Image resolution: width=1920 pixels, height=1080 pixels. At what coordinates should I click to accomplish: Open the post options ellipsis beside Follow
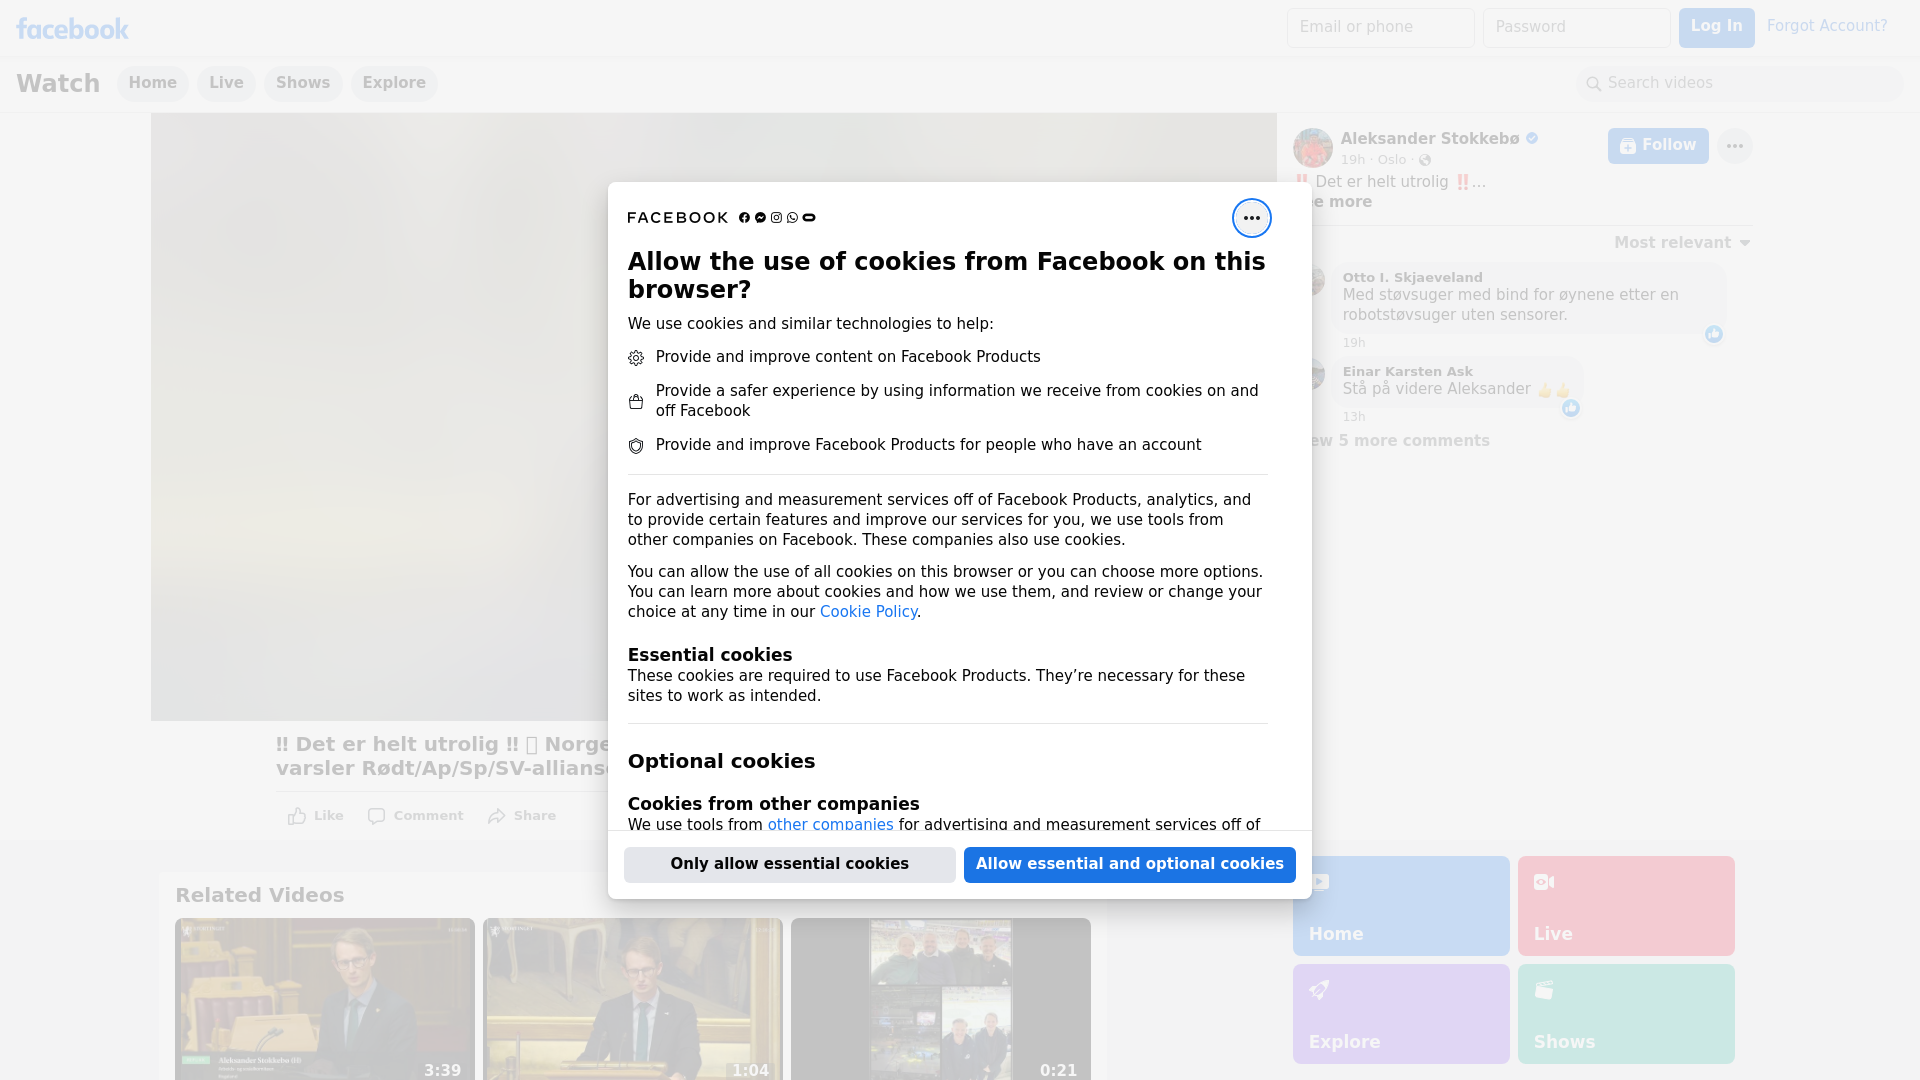coord(1734,146)
